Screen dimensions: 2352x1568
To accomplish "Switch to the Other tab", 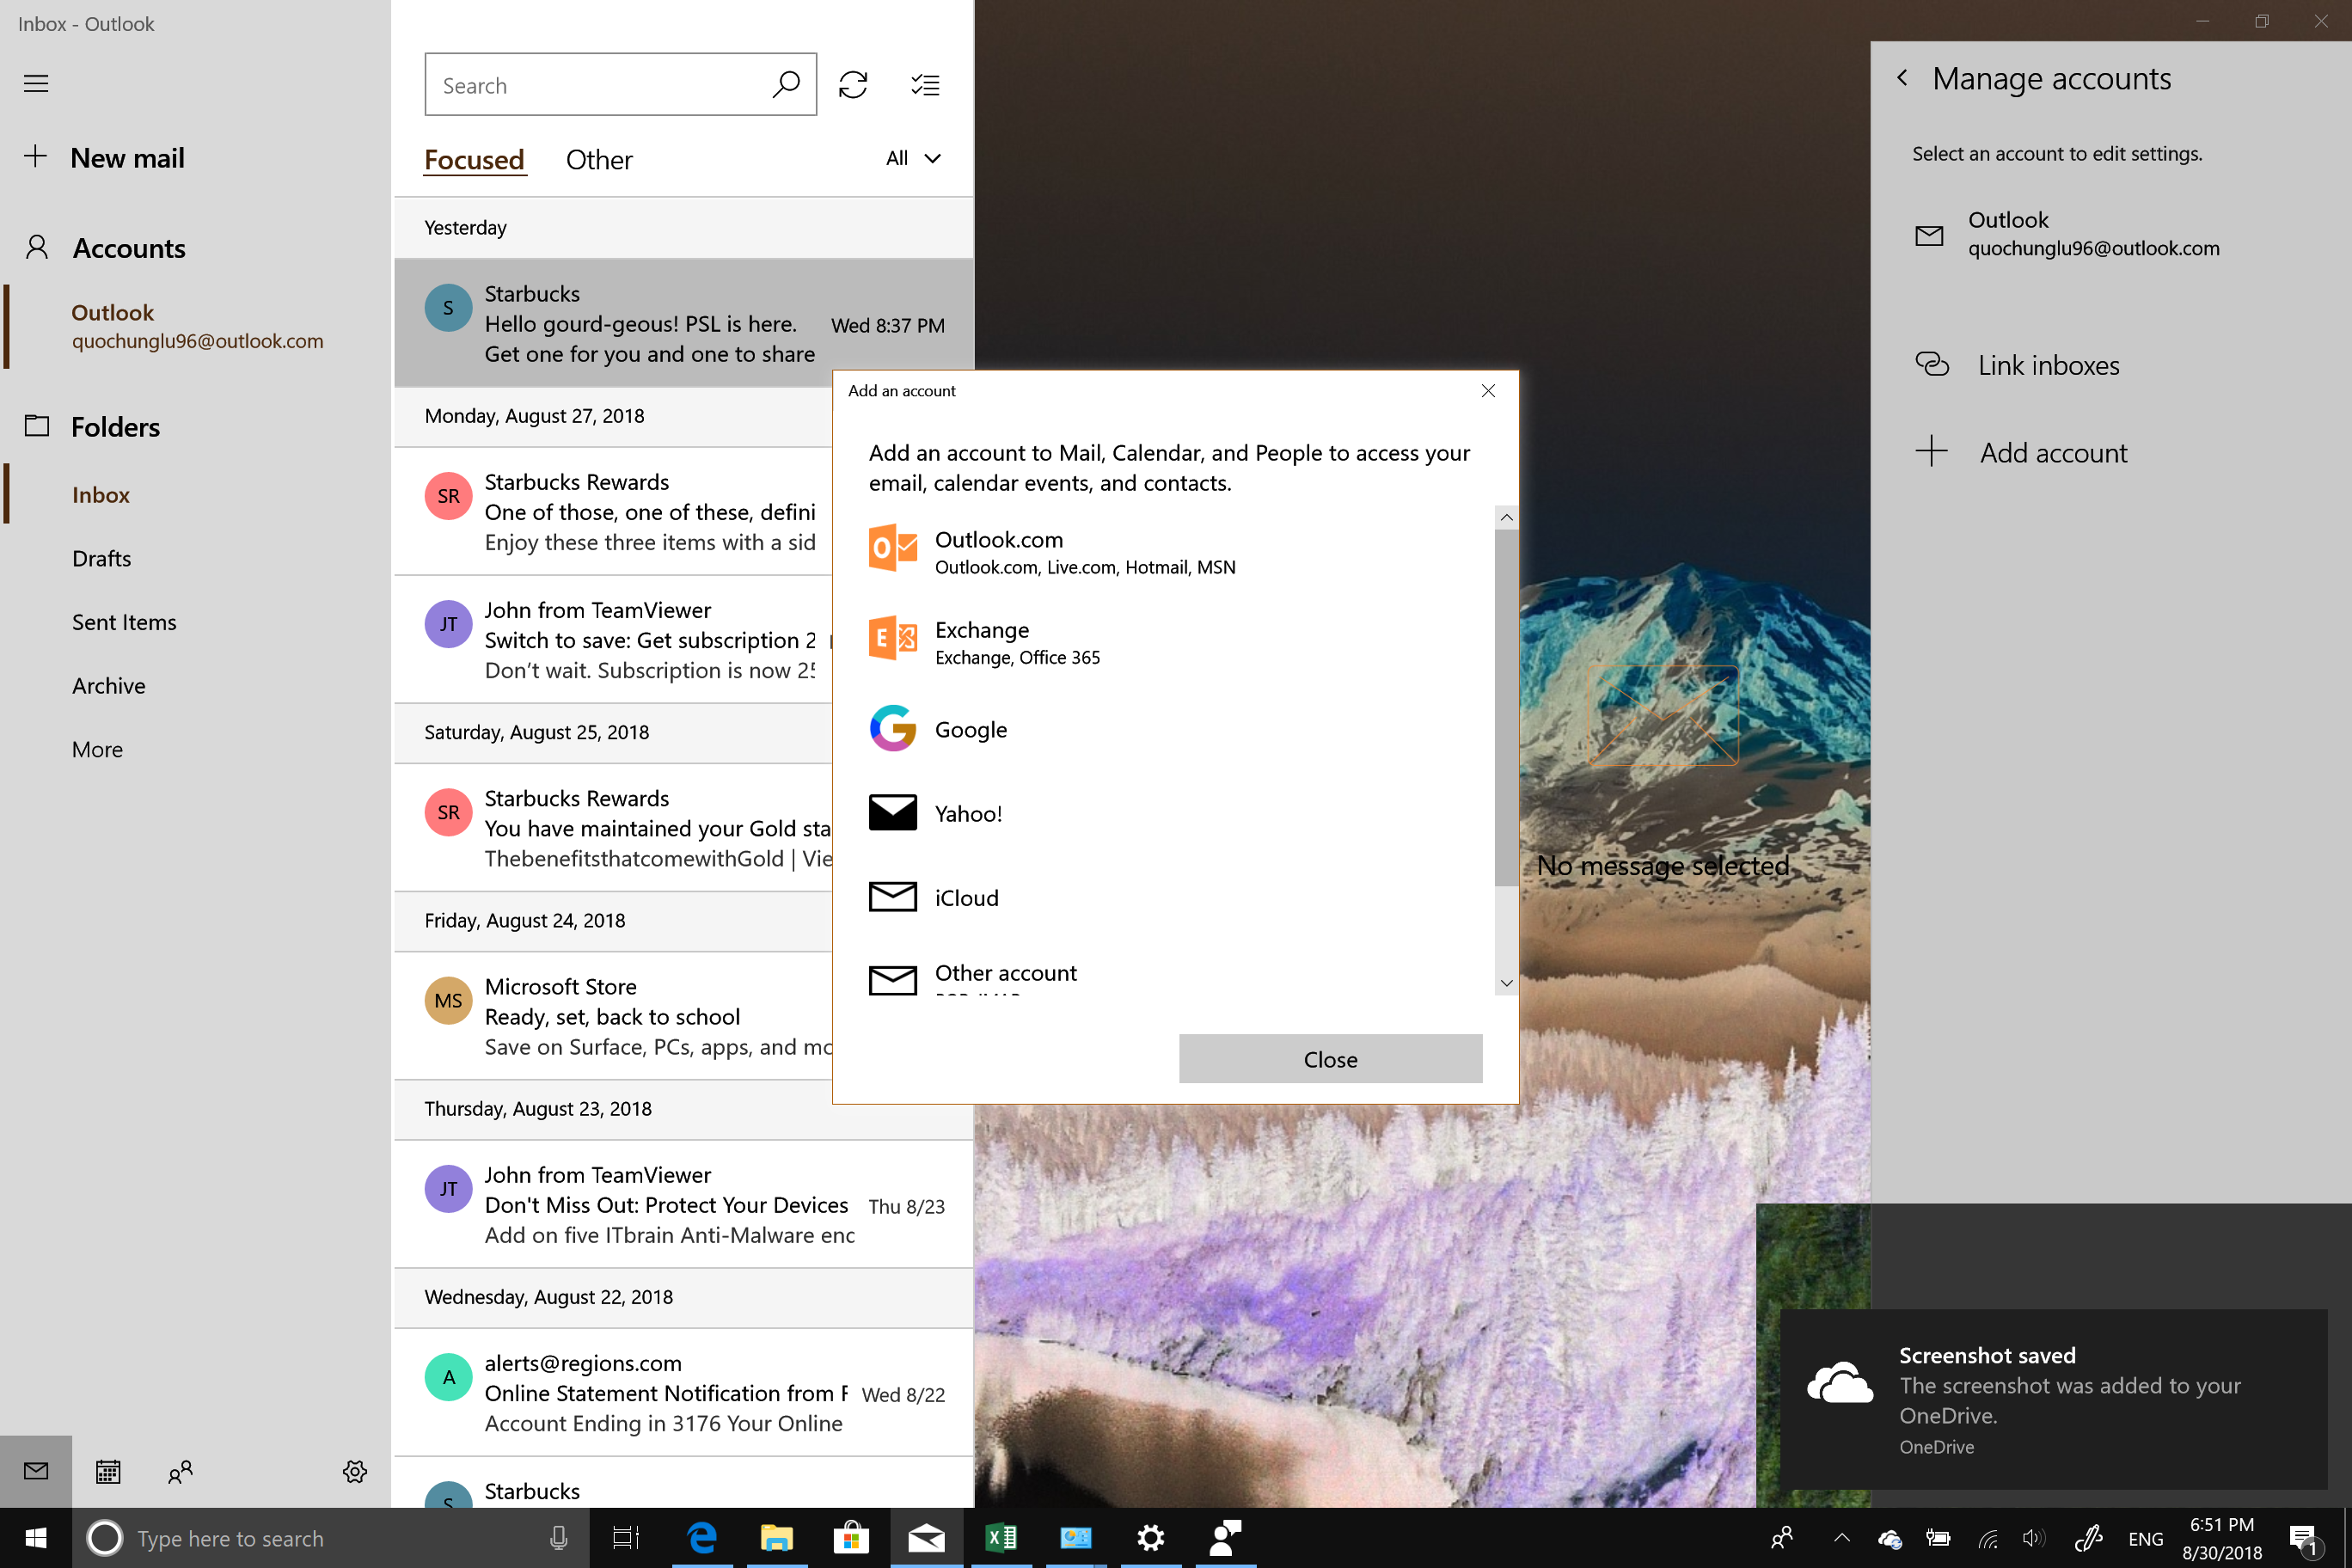I will 599,160.
